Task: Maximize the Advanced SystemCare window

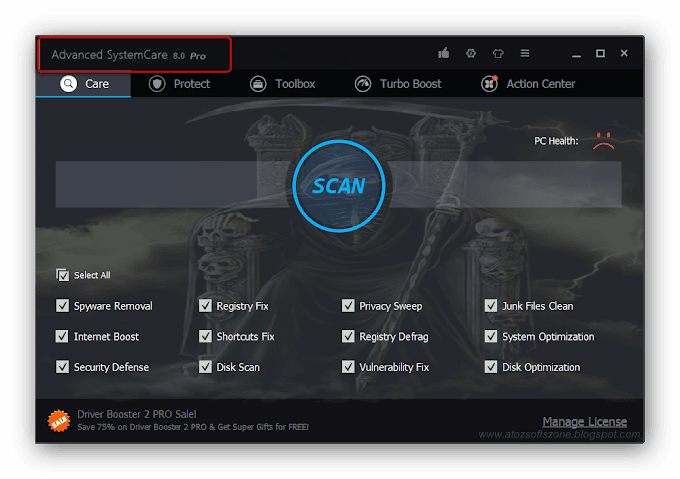Action: point(600,53)
